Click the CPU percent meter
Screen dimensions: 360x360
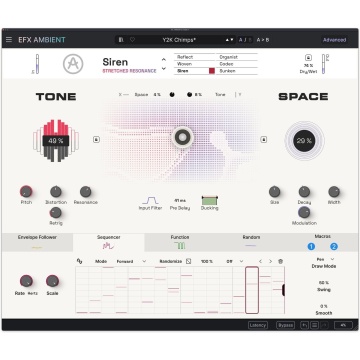[343, 325]
